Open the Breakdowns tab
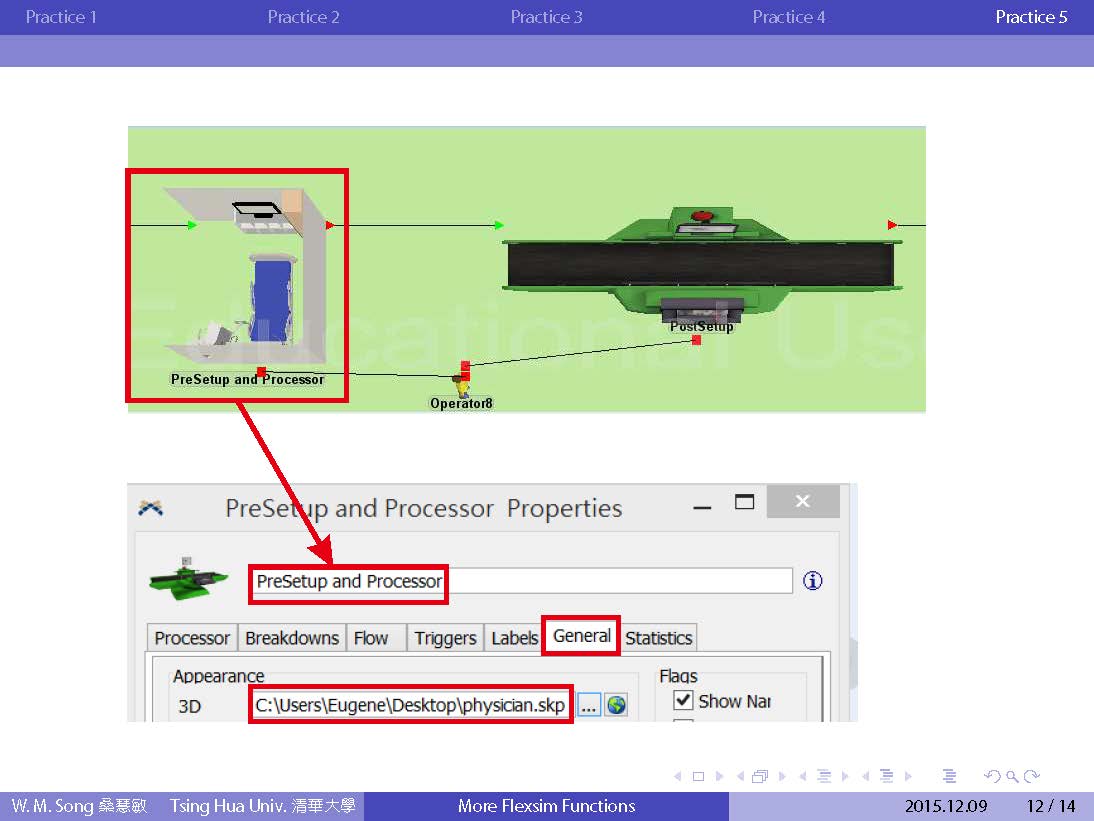1094x821 pixels. point(292,638)
